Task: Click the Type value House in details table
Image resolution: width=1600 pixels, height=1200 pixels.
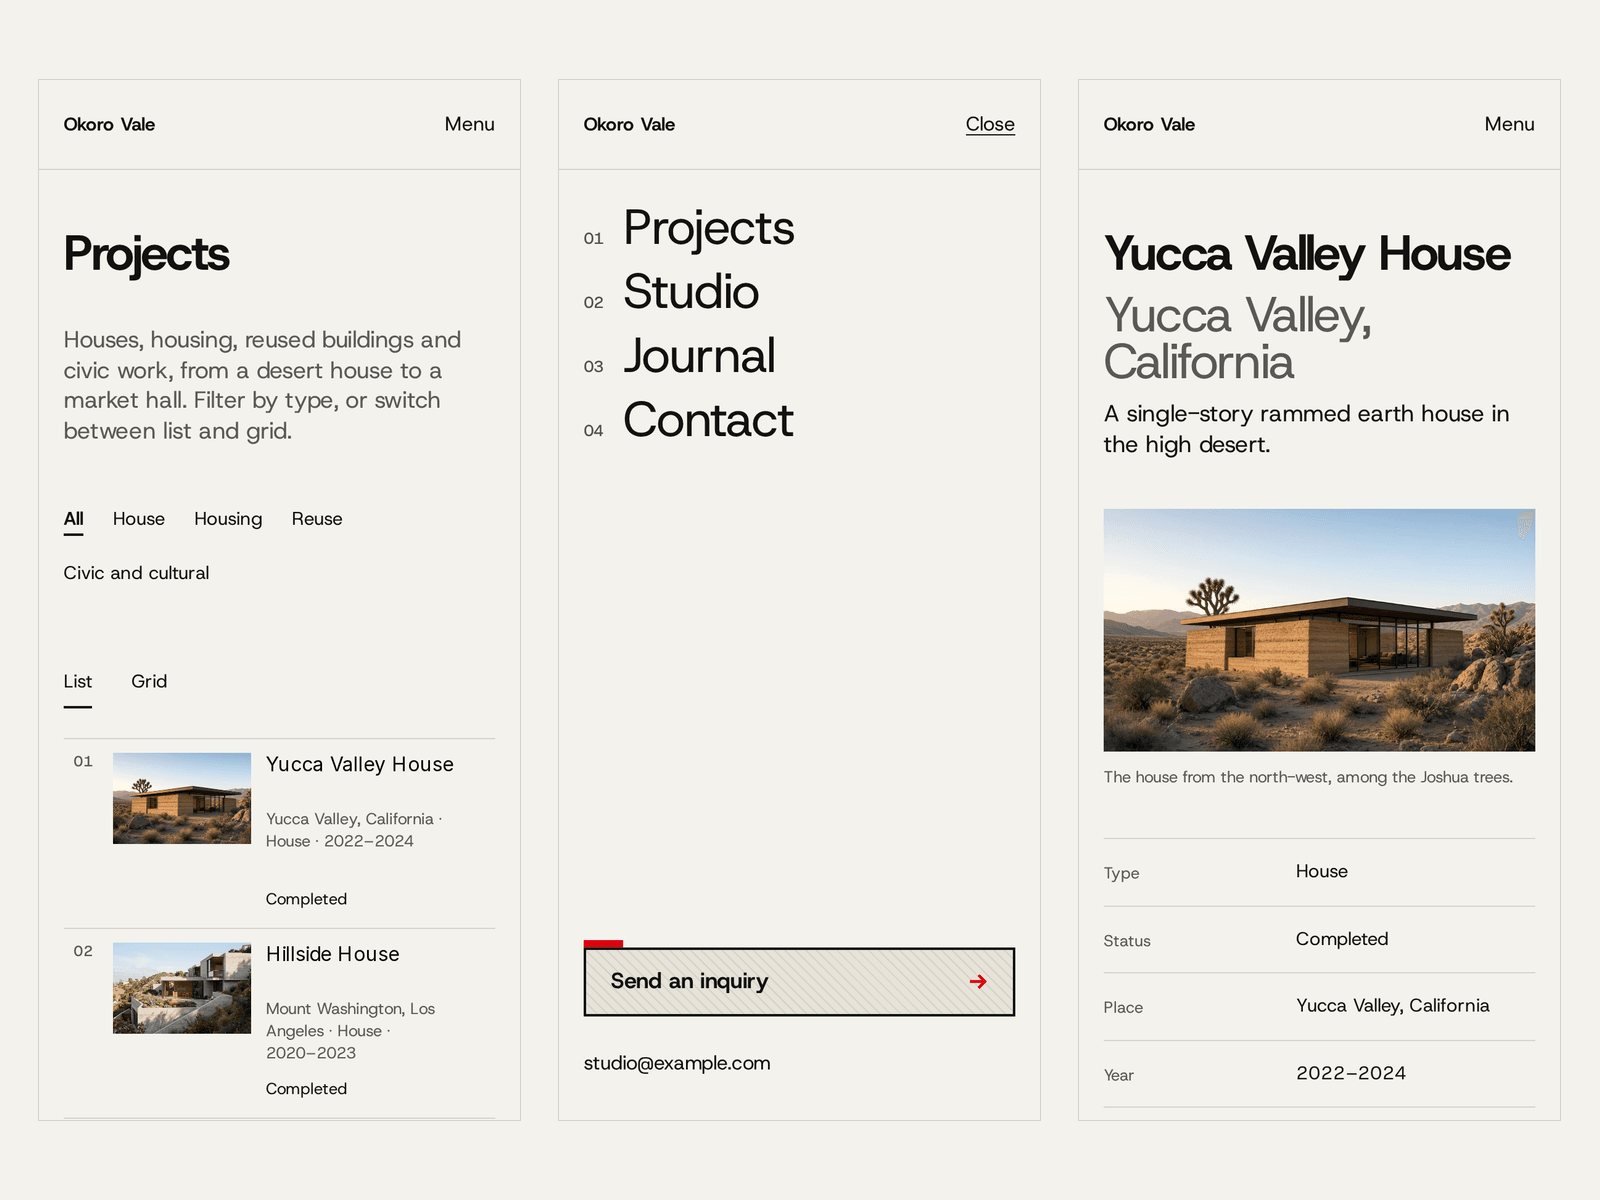Action: click(1322, 871)
